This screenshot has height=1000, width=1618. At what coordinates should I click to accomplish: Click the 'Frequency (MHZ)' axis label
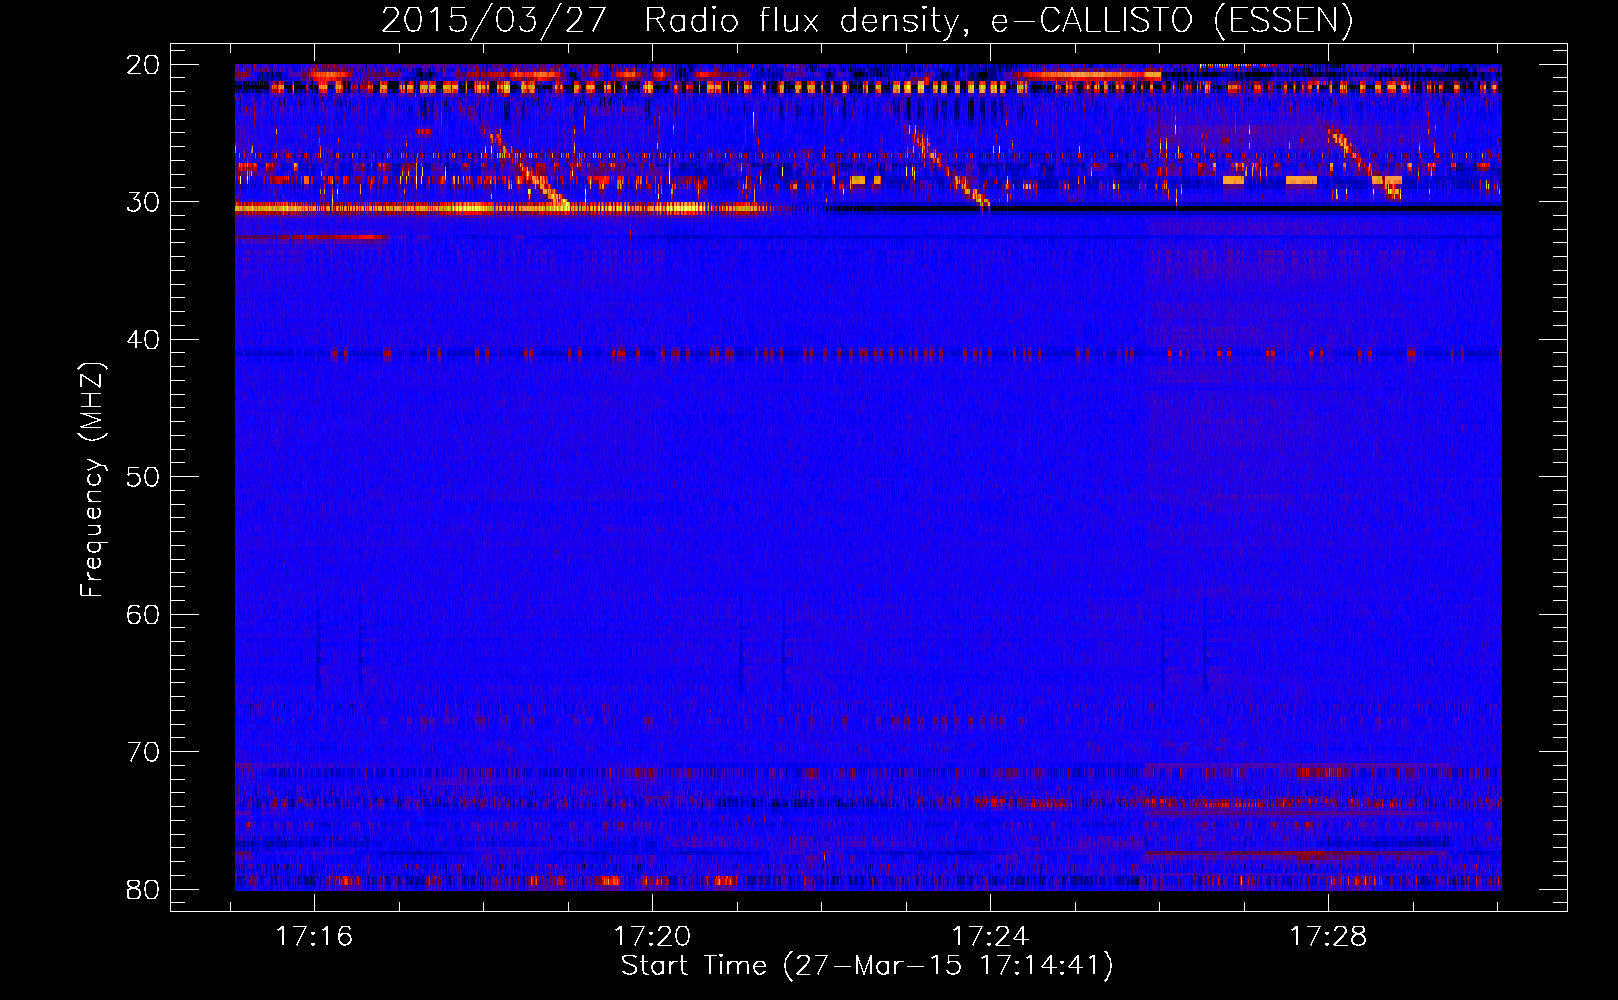pyautogui.click(x=92, y=480)
